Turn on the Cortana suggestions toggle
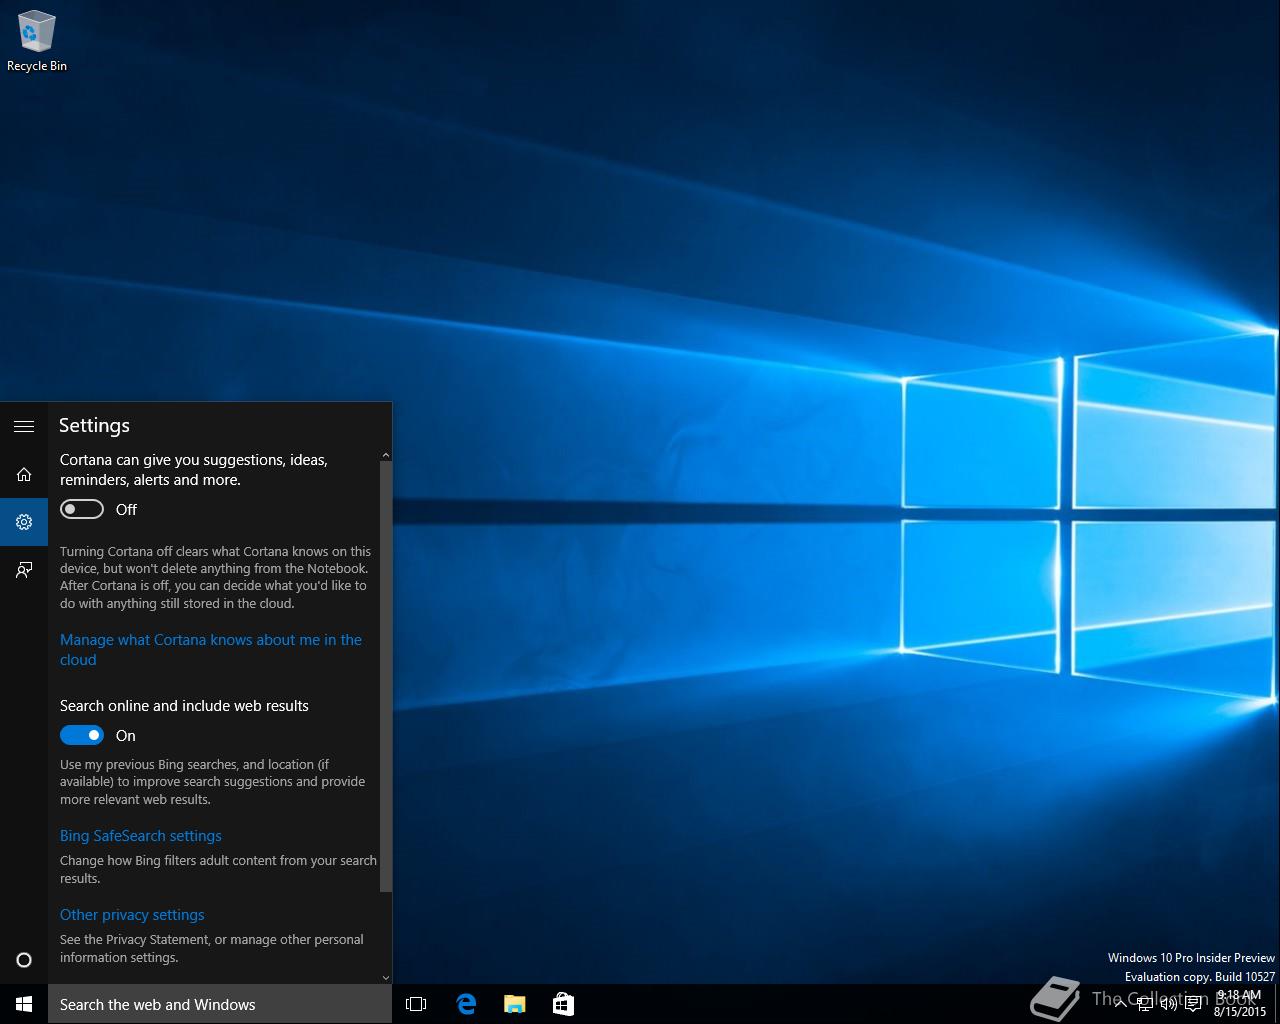This screenshot has height=1024, width=1280. point(82,509)
